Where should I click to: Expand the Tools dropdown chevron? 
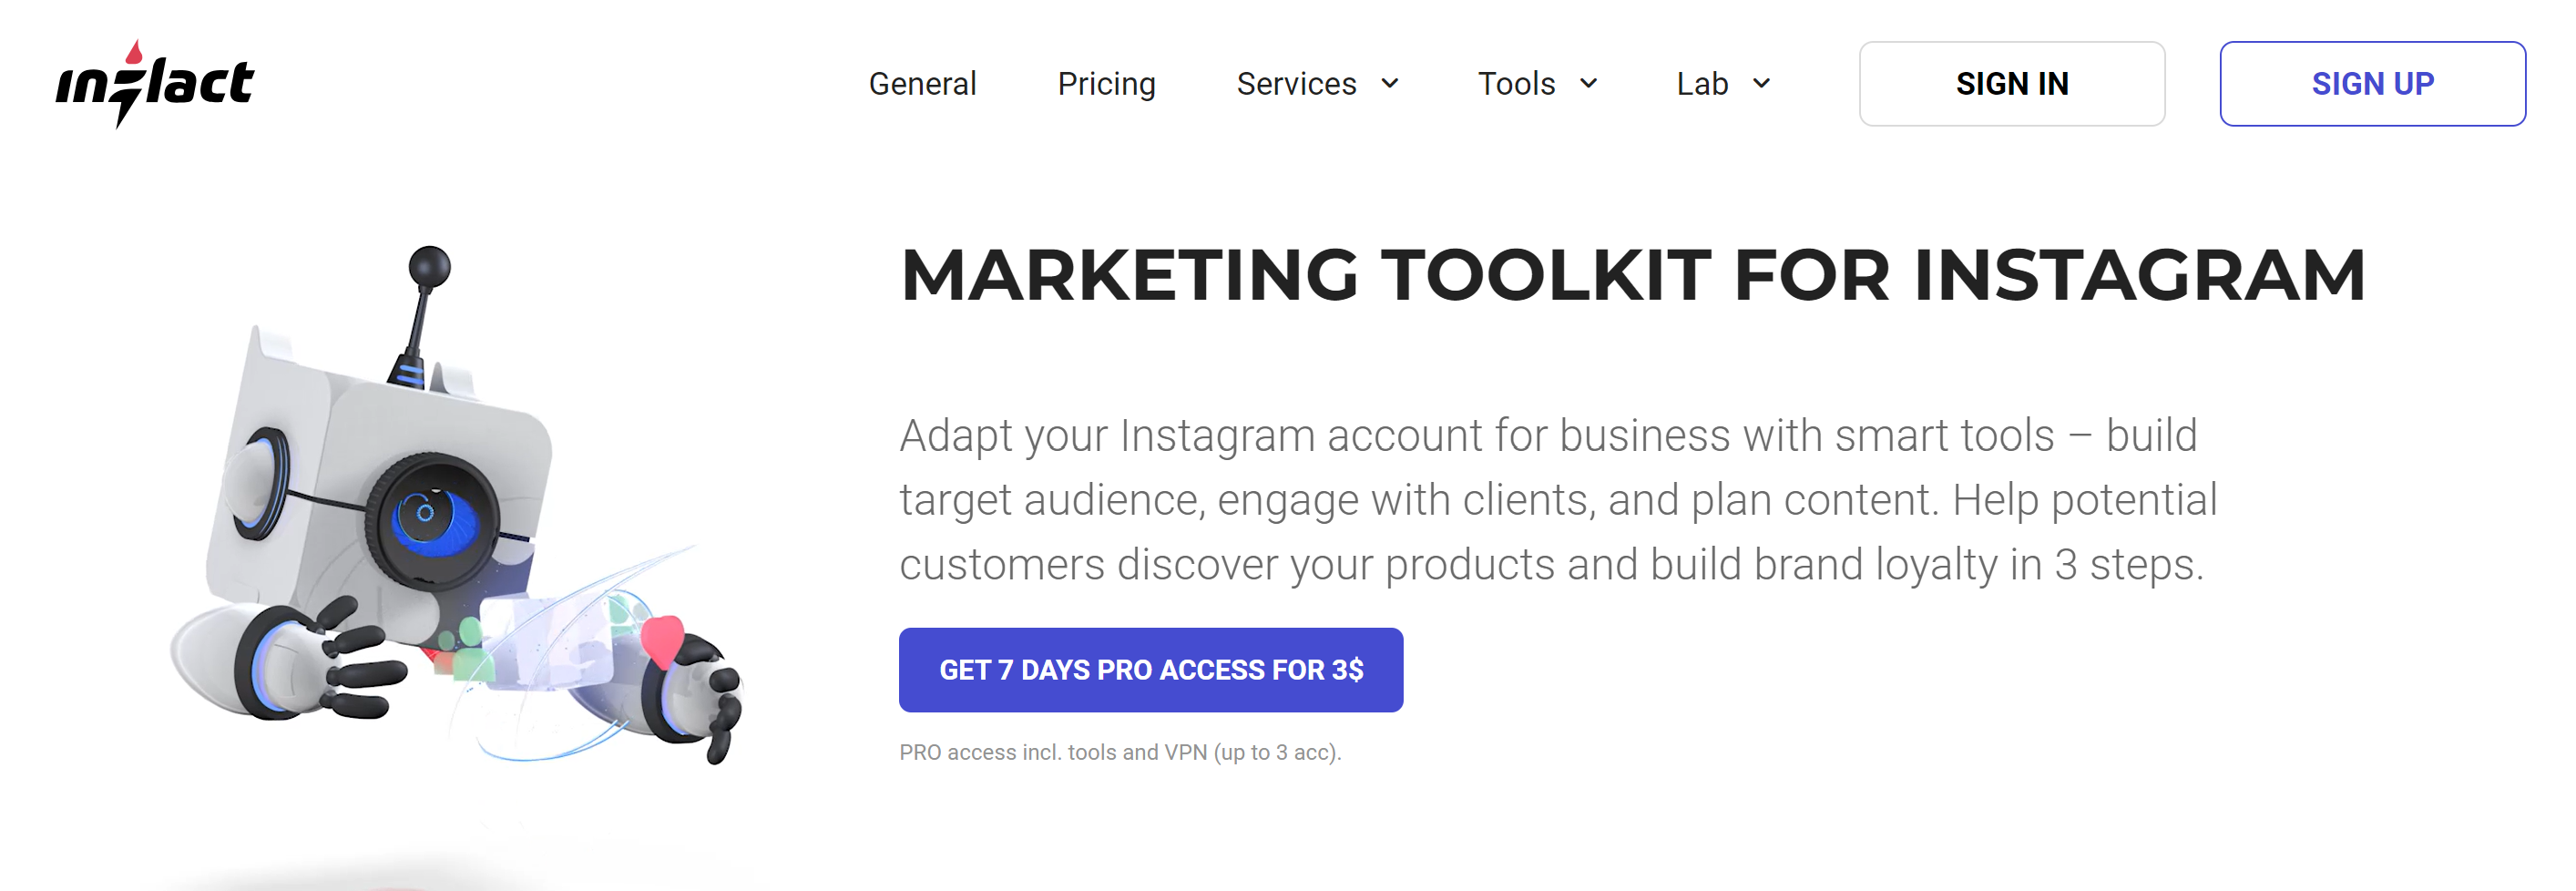coord(1588,84)
